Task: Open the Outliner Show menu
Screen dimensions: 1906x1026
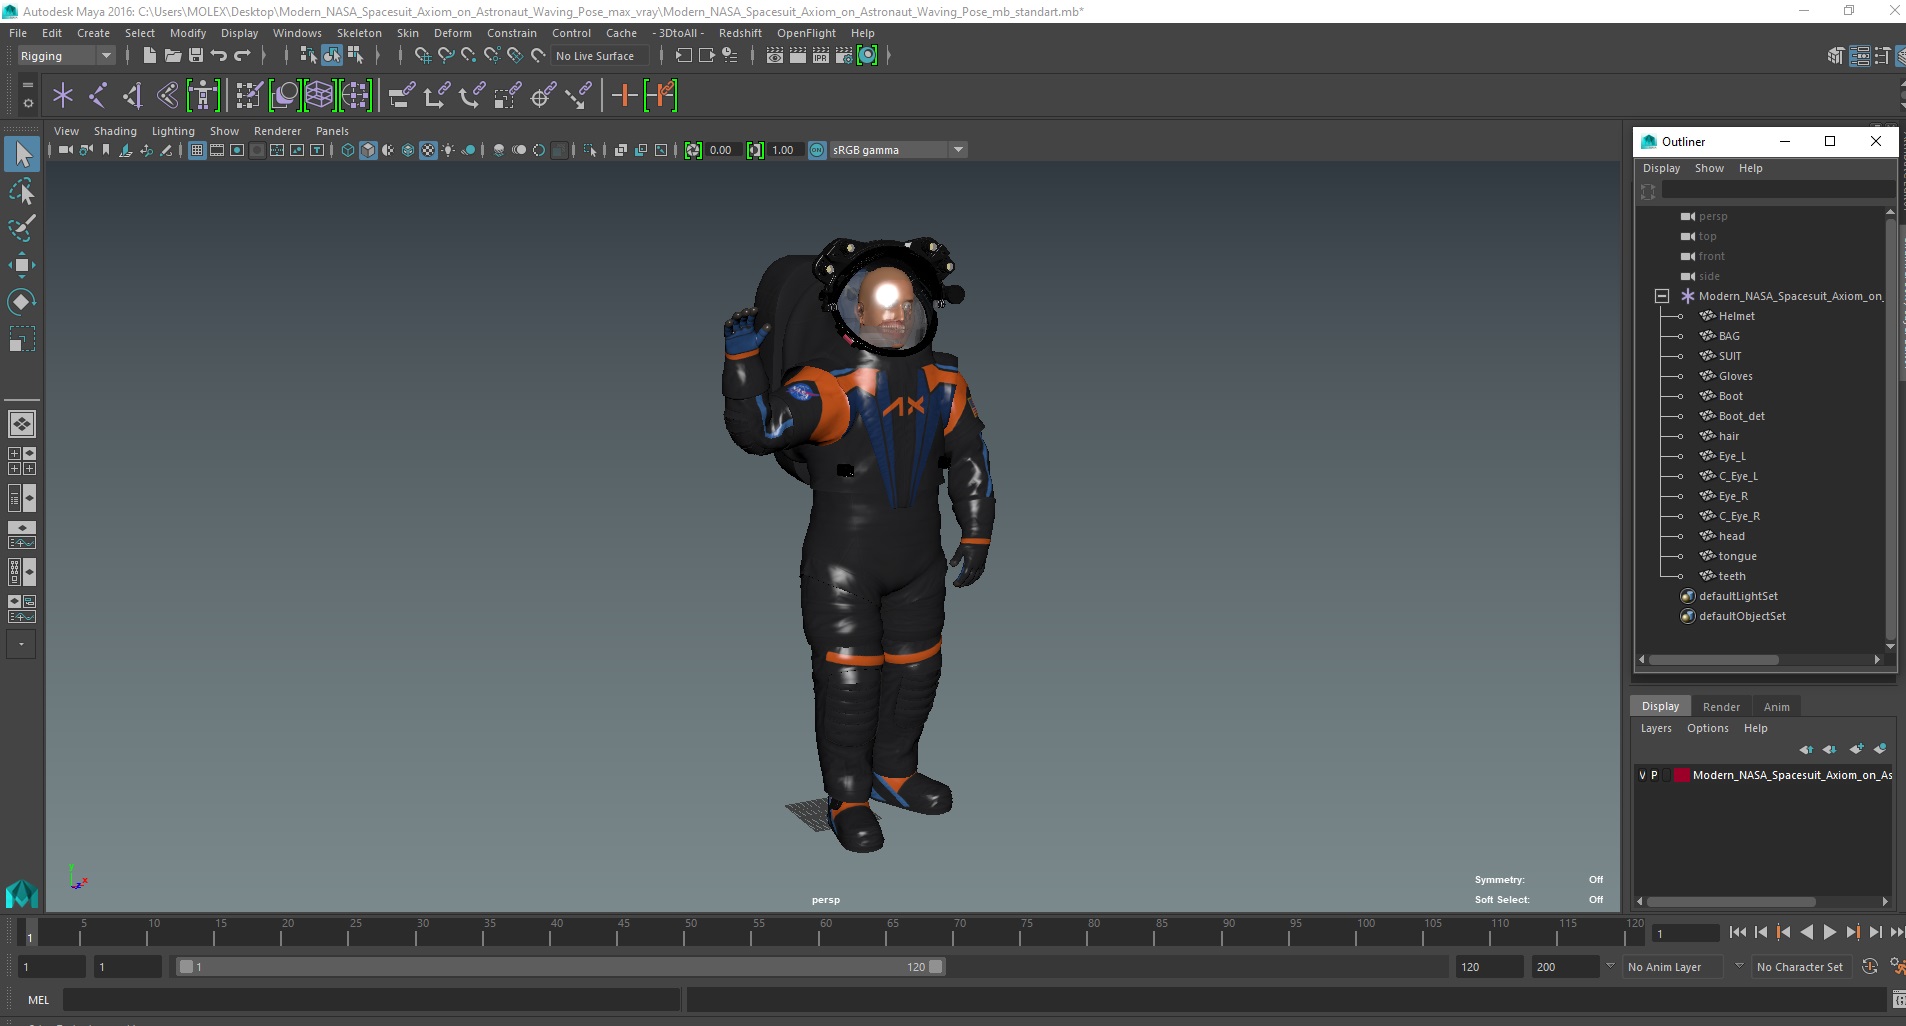Action: pos(1709,168)
